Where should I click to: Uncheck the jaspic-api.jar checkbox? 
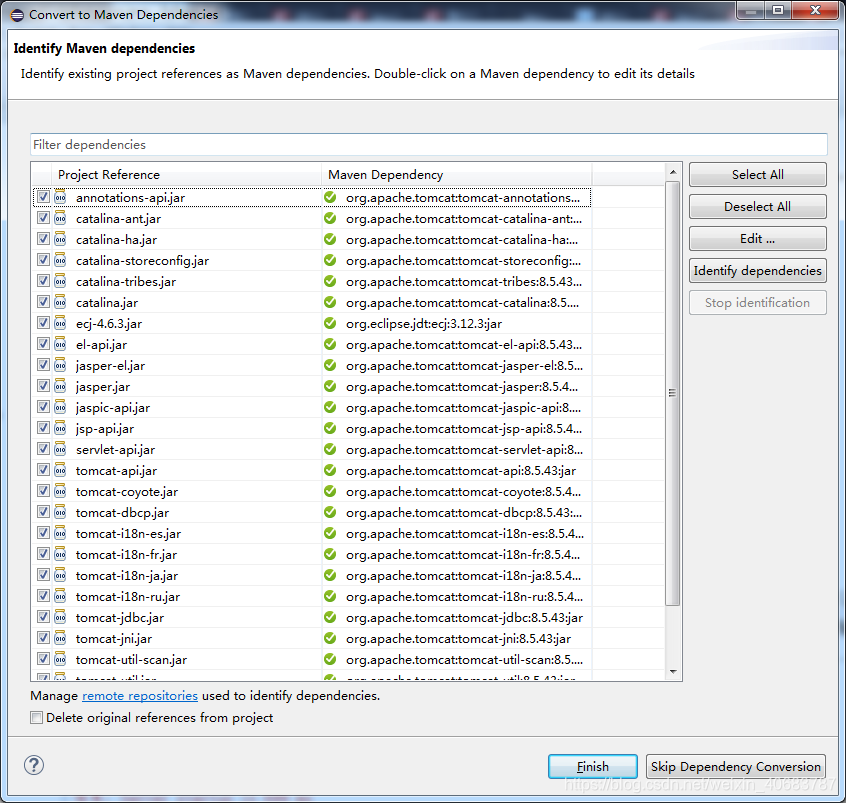coord(43,407)
